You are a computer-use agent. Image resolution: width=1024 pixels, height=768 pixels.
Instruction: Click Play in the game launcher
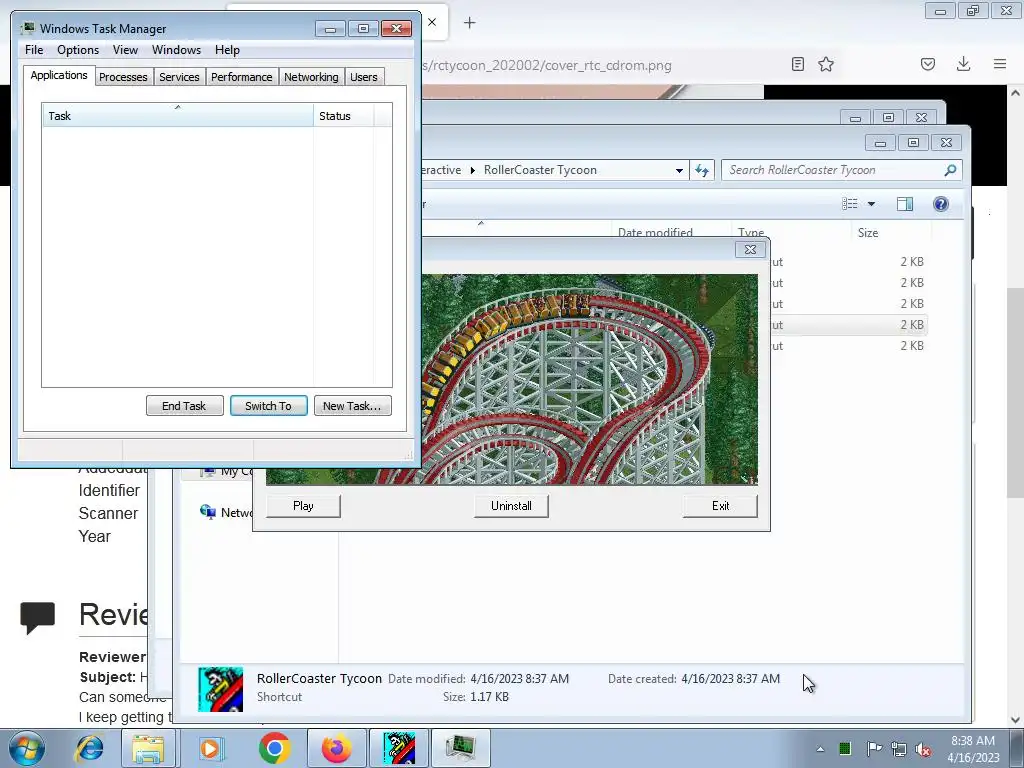[303, 506]
